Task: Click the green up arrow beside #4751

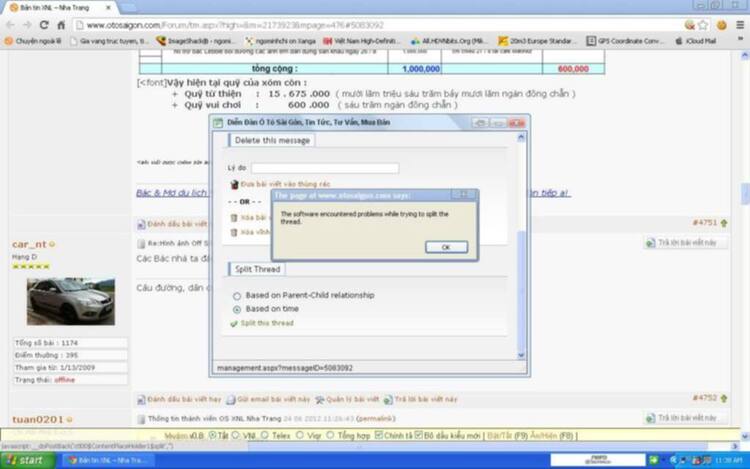Action: tap(724, 223)
